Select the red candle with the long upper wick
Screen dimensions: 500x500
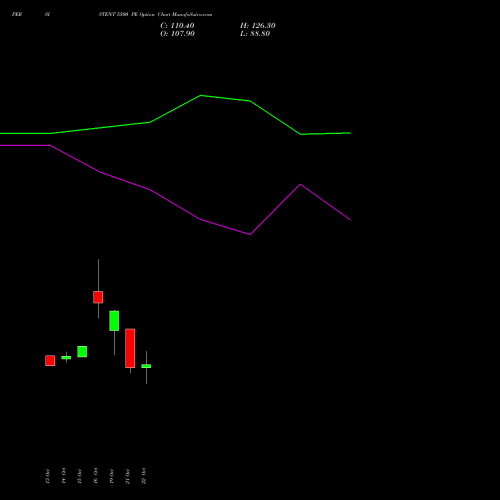(x=98, y=297)
